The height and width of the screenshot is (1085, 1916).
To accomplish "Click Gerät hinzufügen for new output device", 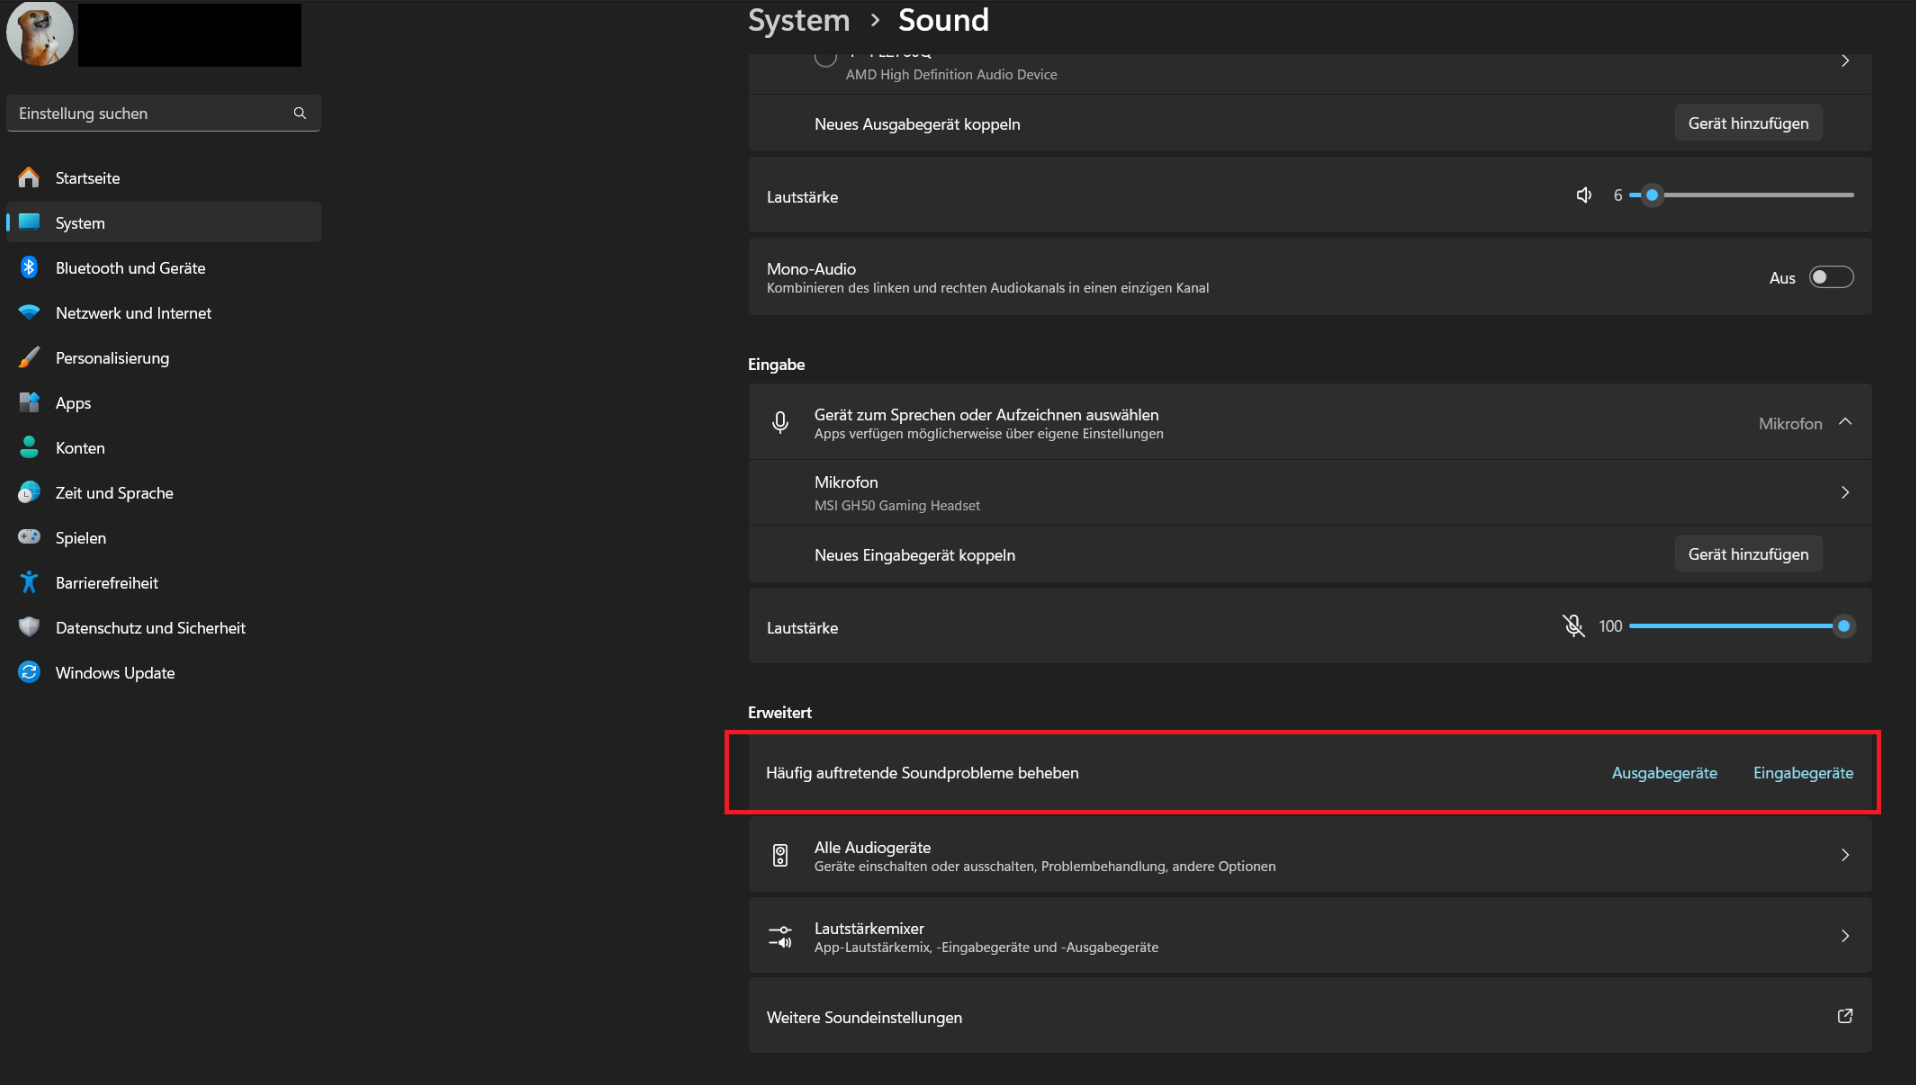I will coord(1748,123).
